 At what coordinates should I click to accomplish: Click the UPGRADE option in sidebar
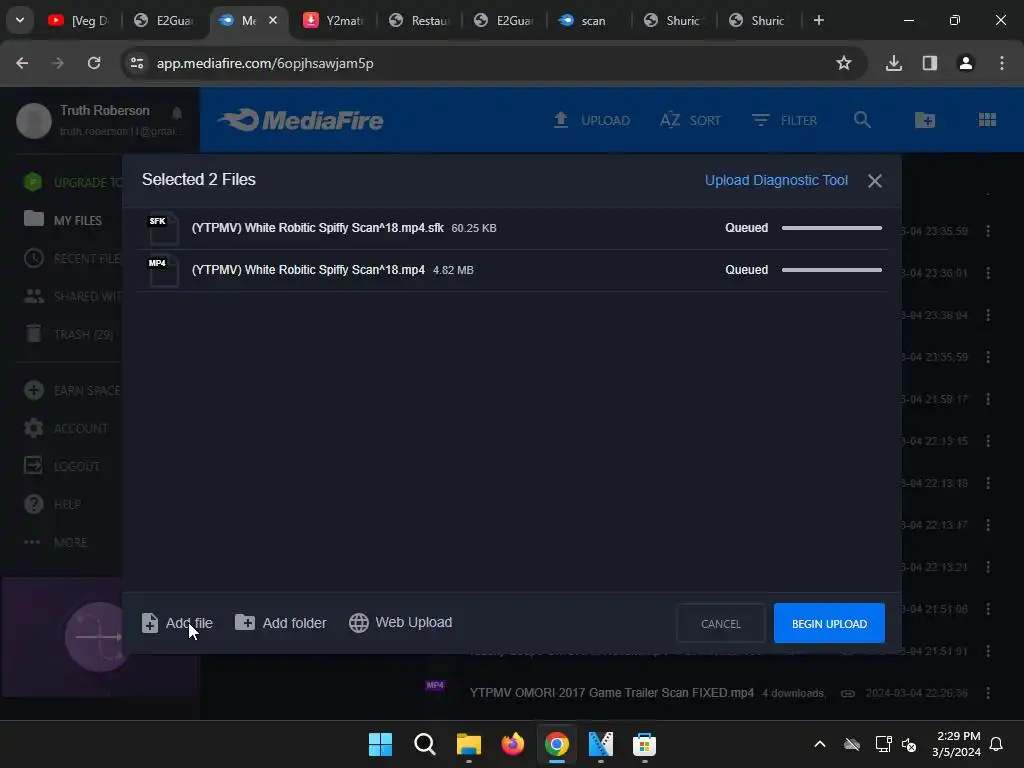[x=72, y=182]
